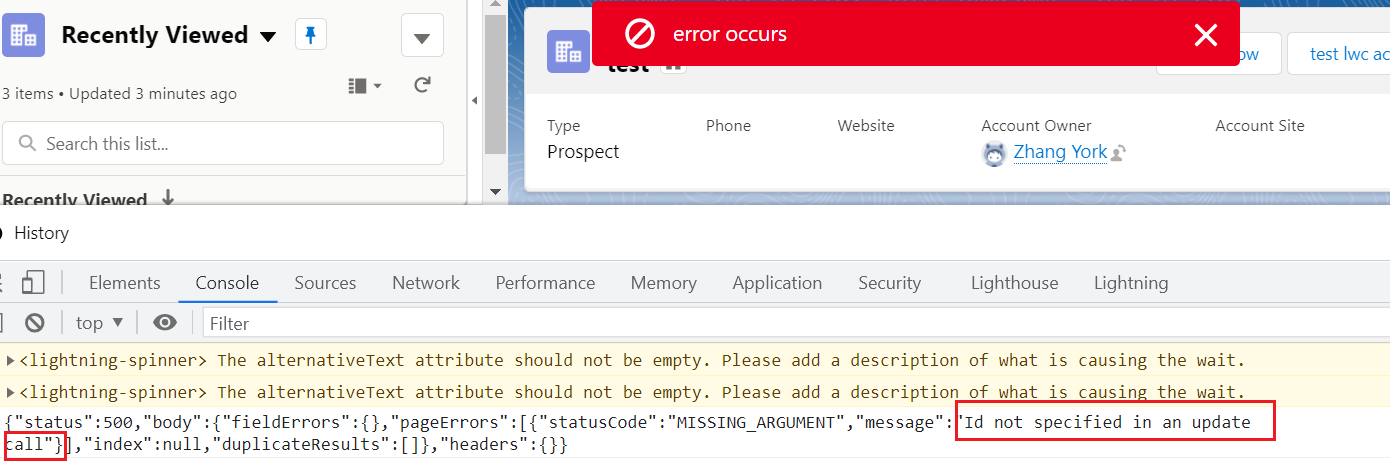Click the Search this list field
This screenshot has height=471, width=1390.
tap(223, 144)
